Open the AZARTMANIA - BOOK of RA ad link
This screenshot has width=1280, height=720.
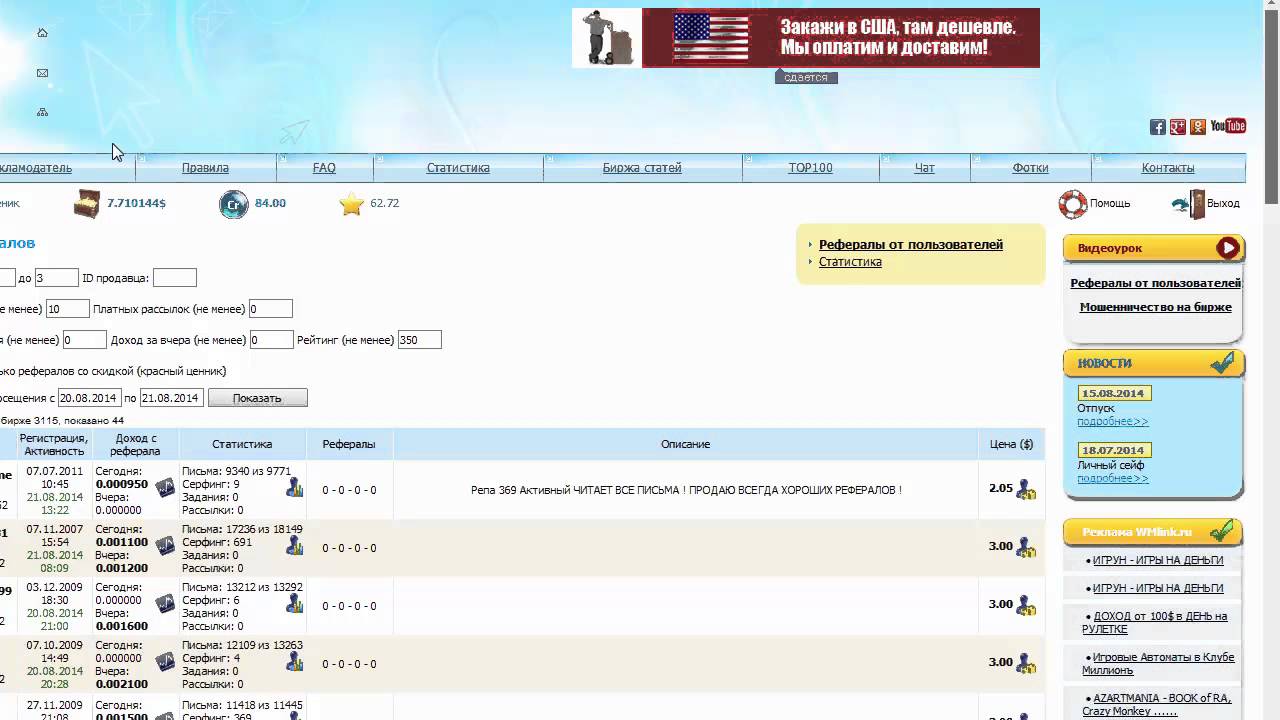(x=1156, y=705)
